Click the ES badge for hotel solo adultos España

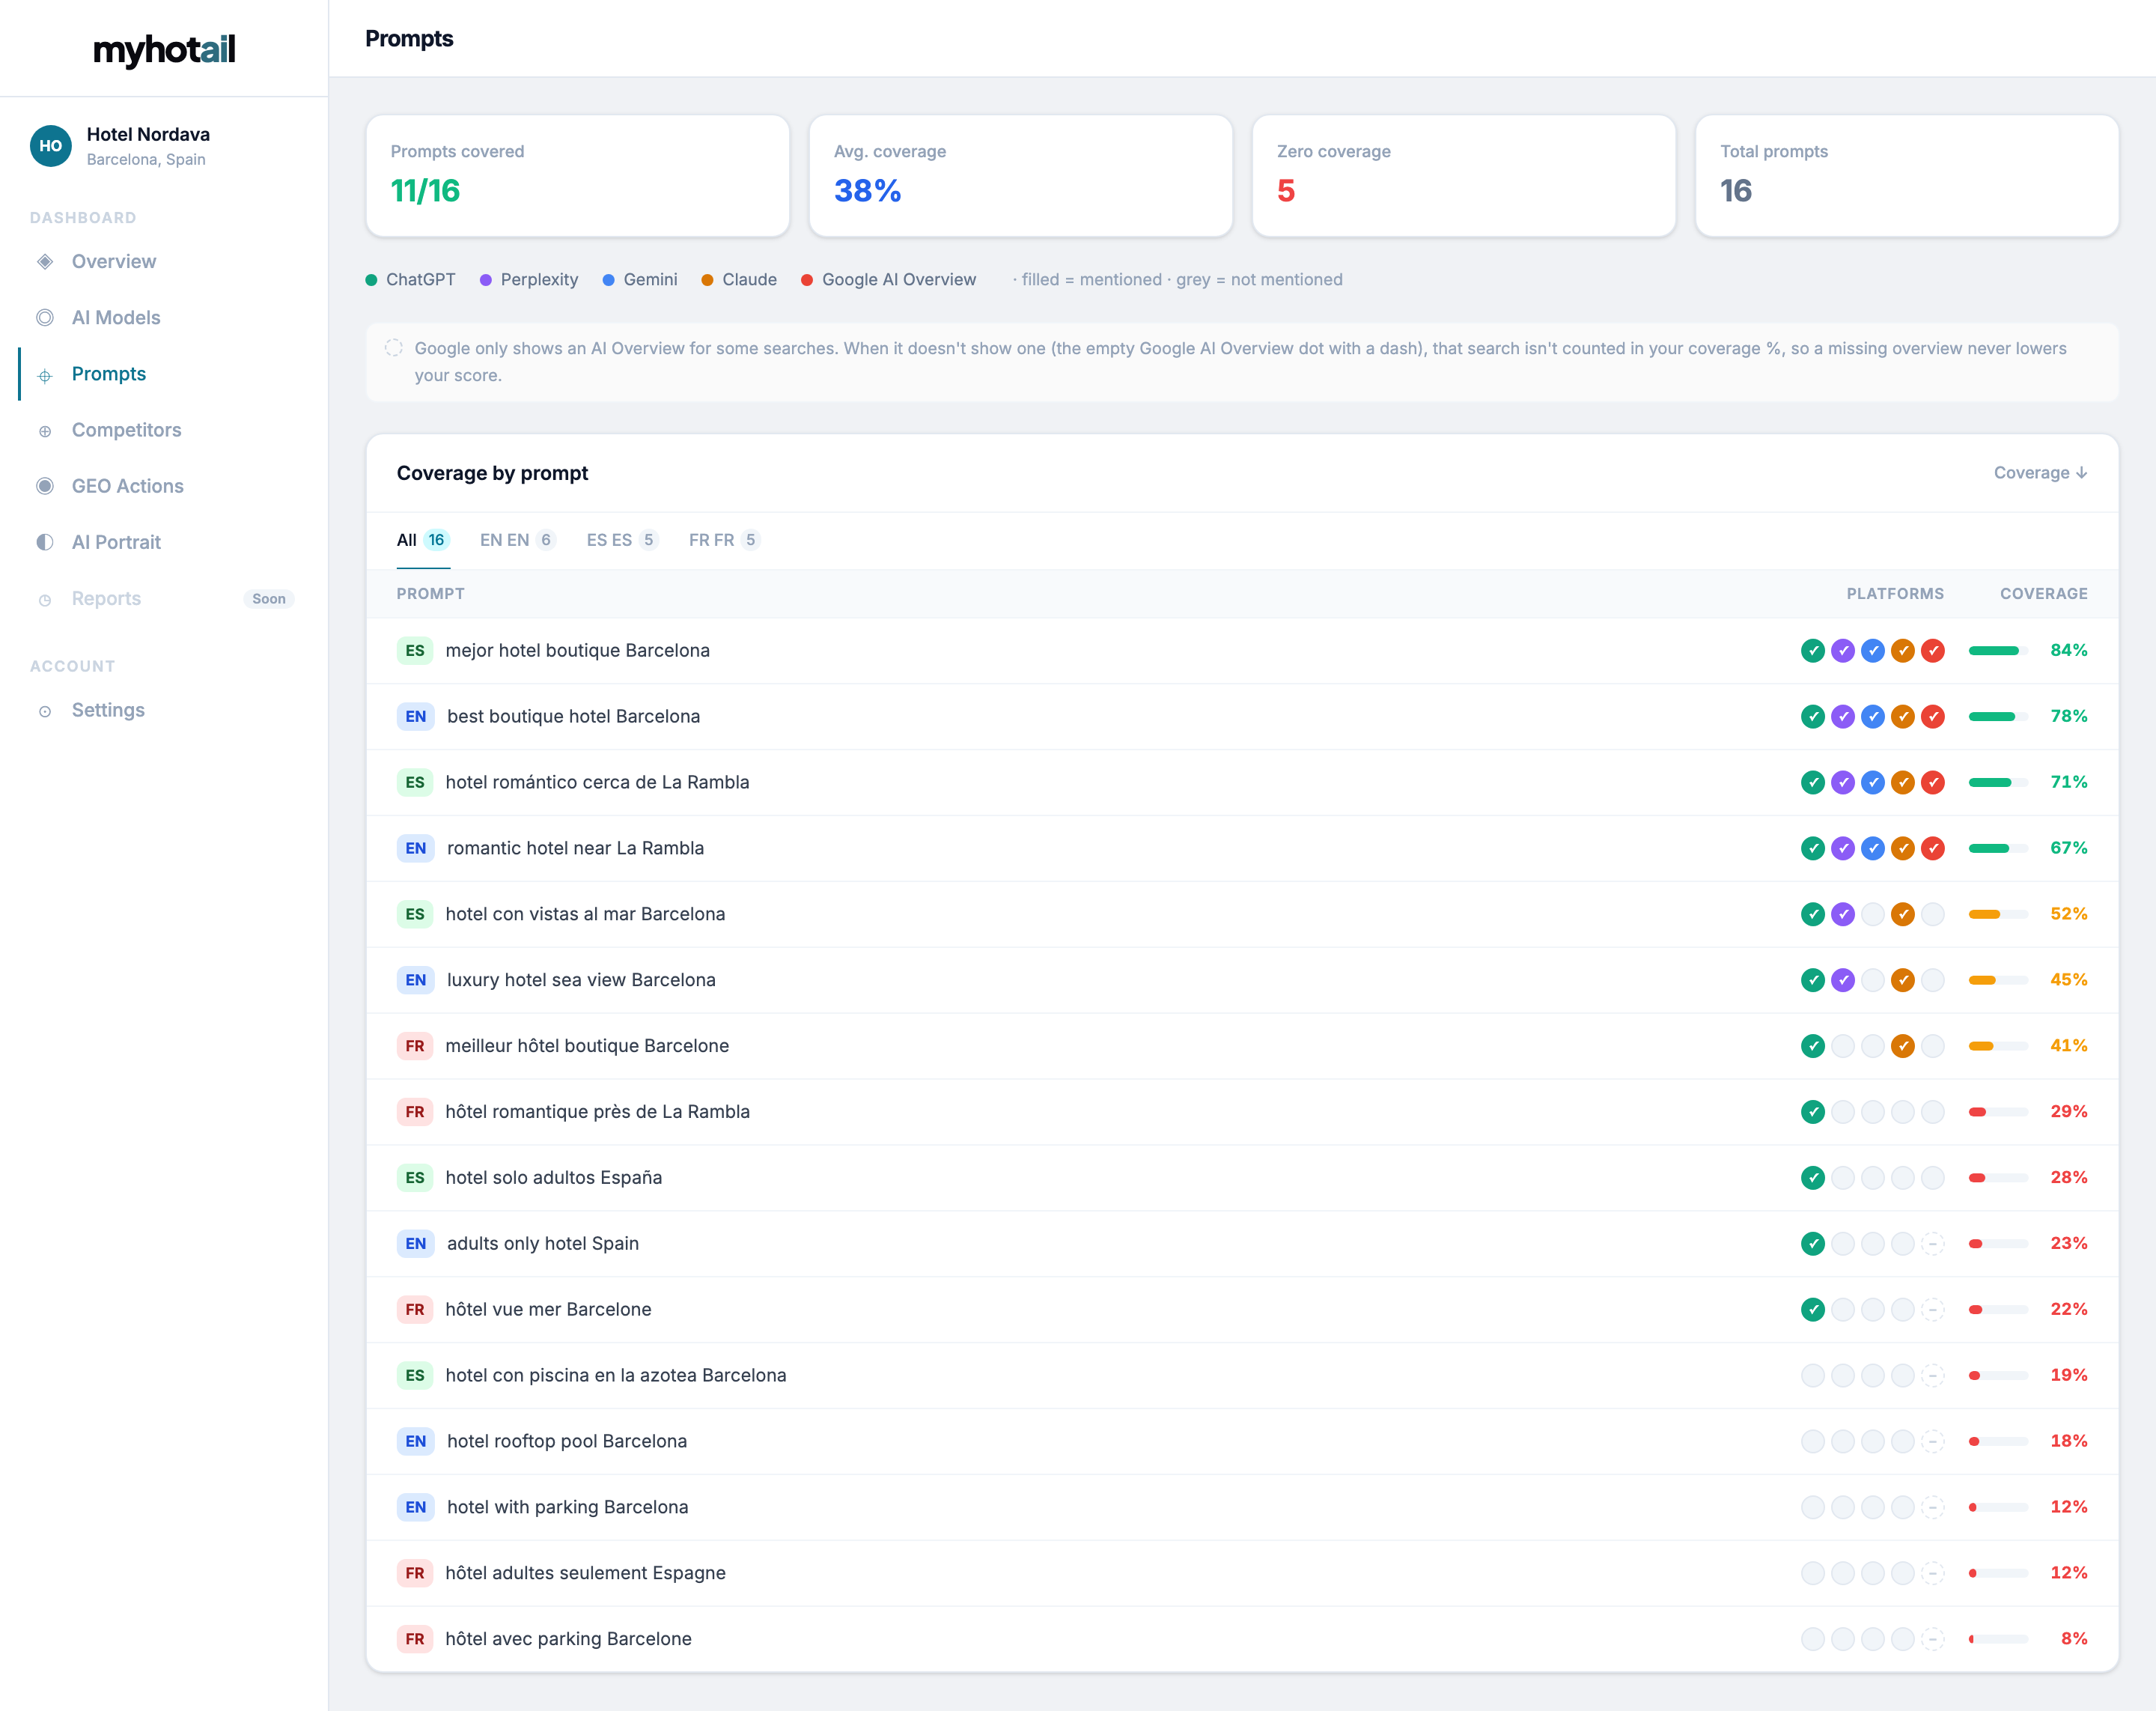coord(415,1179)
